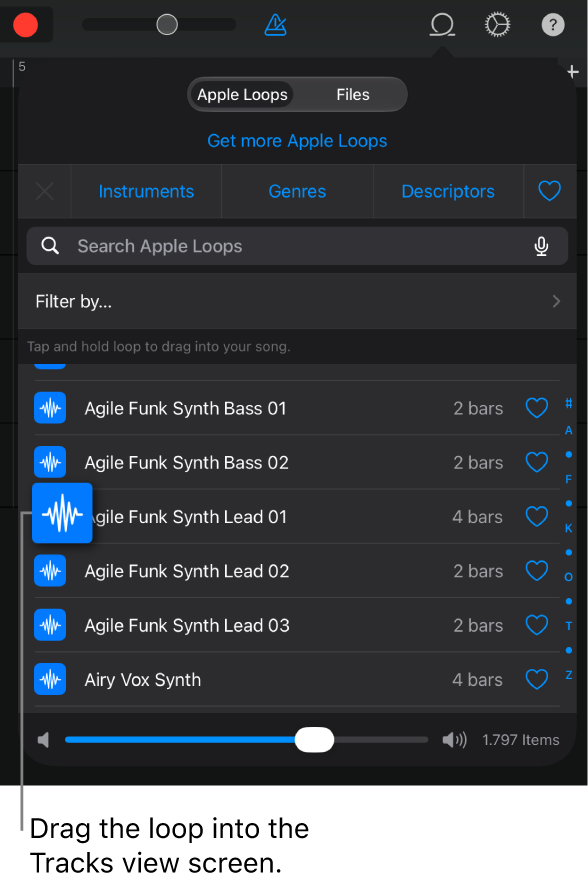This screenshot has width=588, height=892.
Task: Favorite Agile Funk Synth Bass 01
Action: click(x=536, y=408)
